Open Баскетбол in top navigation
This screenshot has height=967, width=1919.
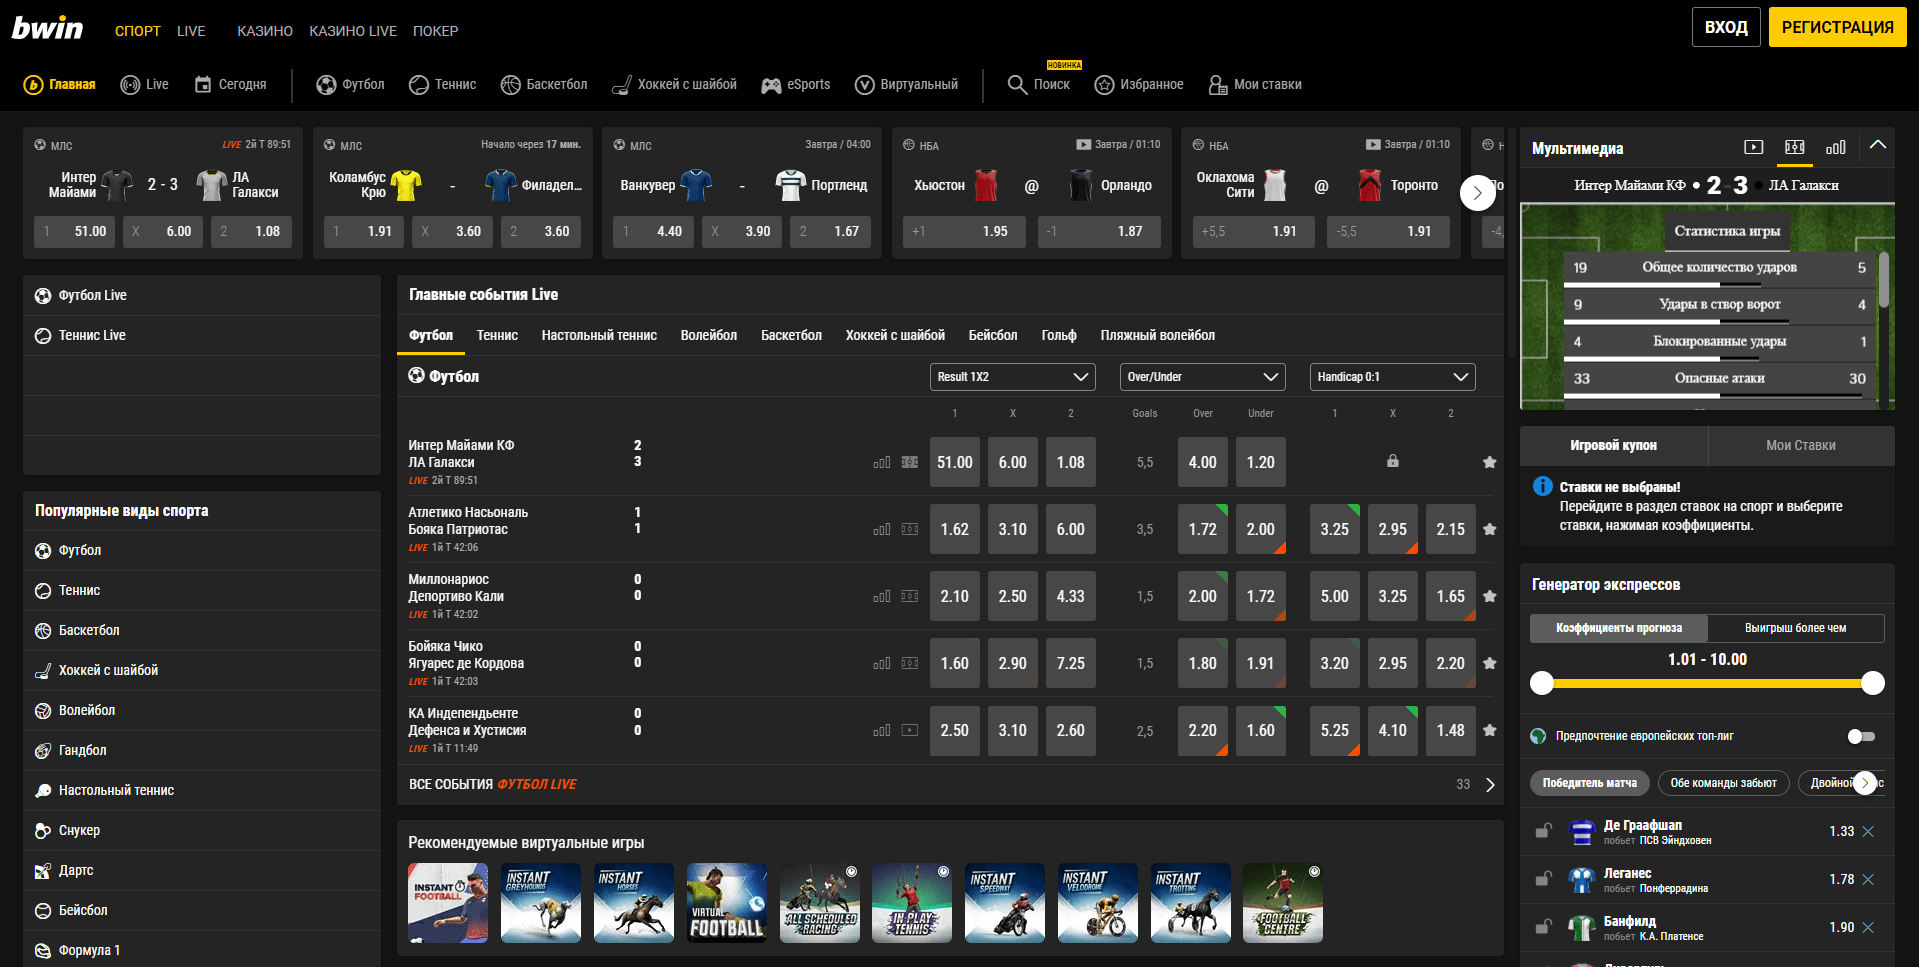[x=544, y=85]
